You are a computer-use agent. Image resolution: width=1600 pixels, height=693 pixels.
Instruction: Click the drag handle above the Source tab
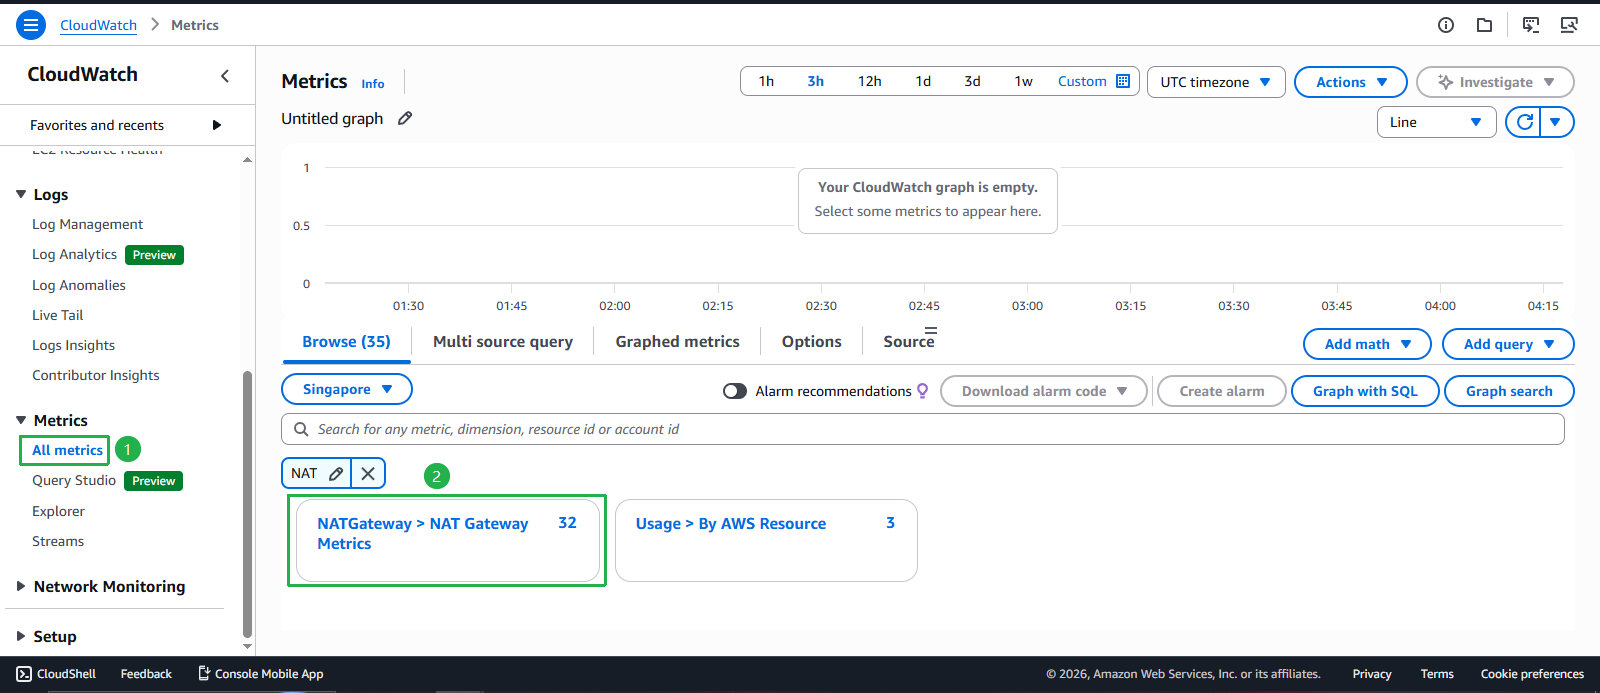[931, 330]
